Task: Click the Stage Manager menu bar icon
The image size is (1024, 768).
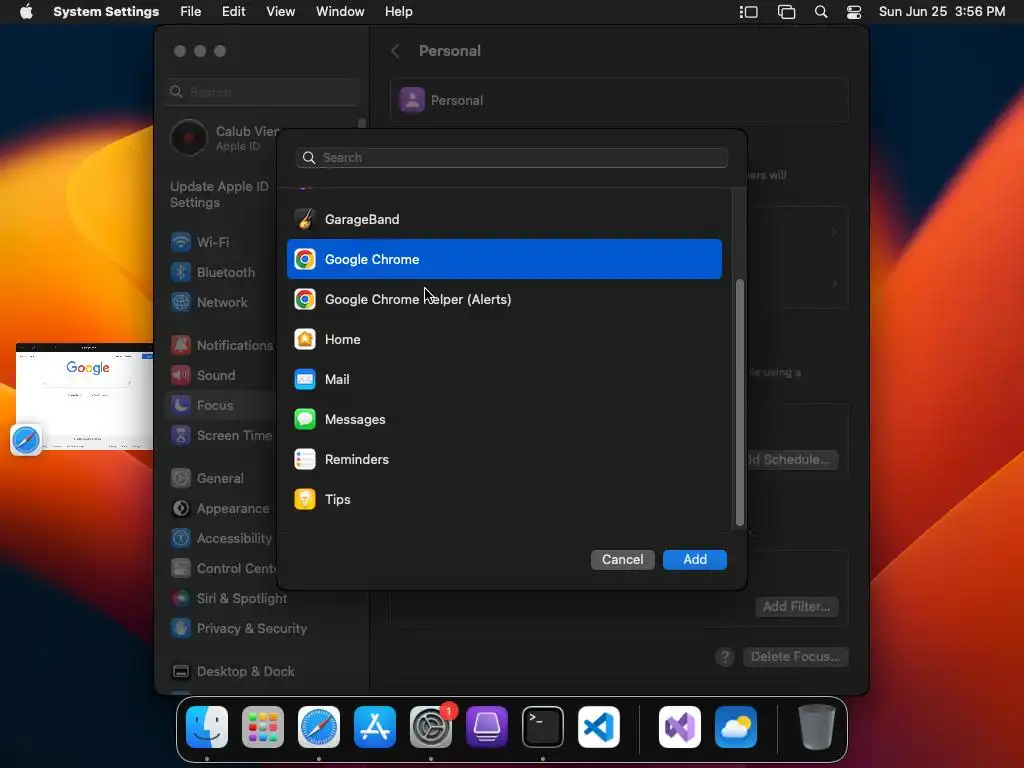Action: [x=748, y=12]
